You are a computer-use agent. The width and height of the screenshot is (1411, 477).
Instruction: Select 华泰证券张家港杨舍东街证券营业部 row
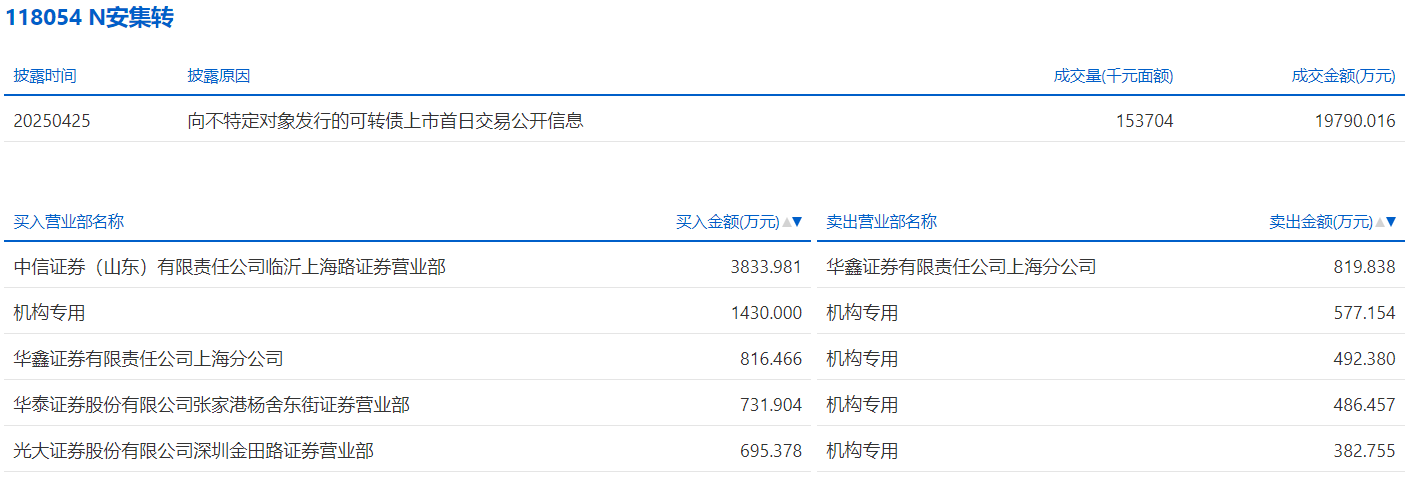(211, 405)
